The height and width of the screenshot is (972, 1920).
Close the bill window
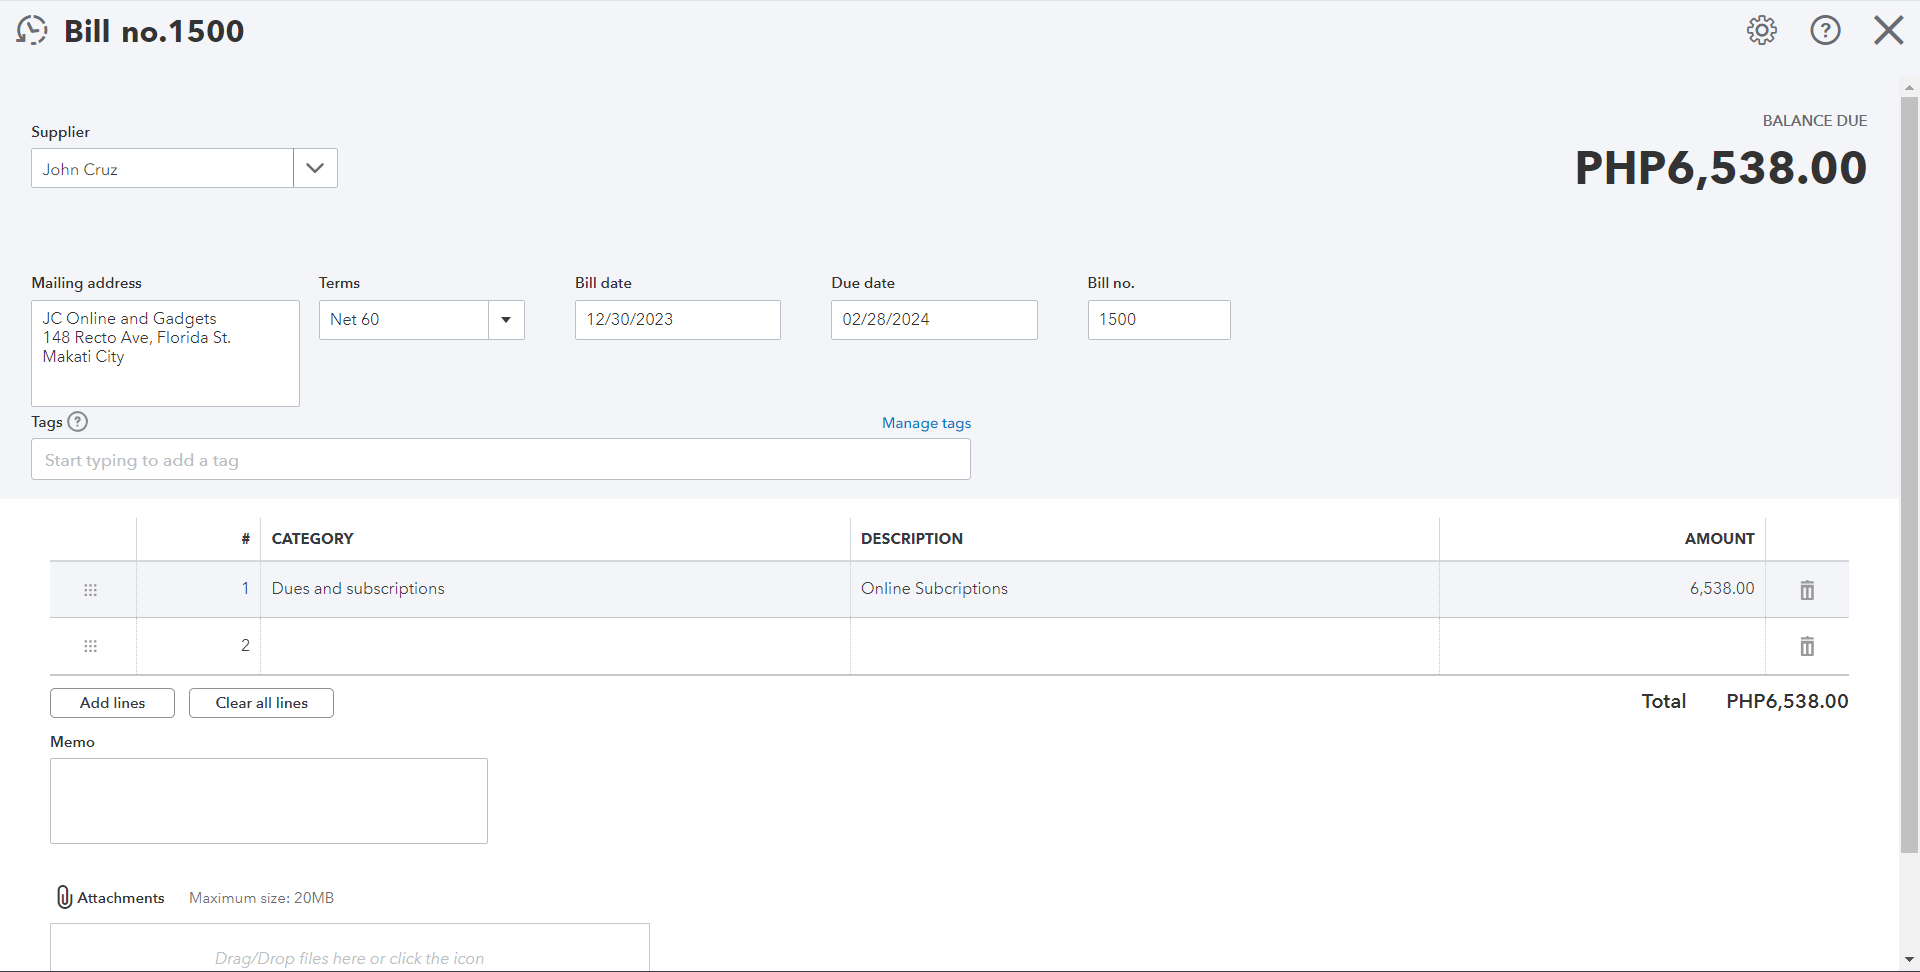(x=1888, y=30)
